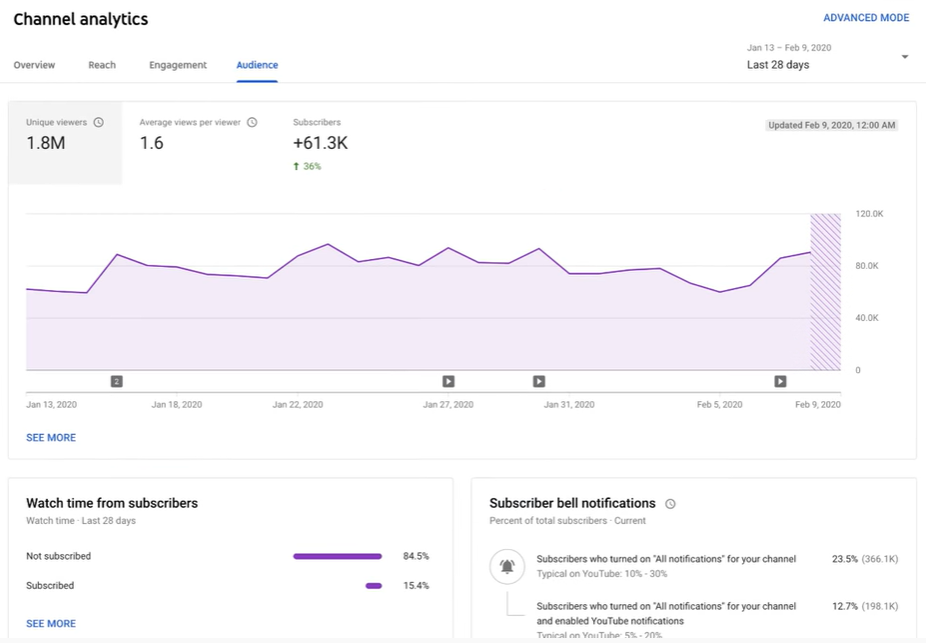This screenshot has height=643, width=926.
Task: Switch to the Reach tab
Action: (x=101, y=64)
